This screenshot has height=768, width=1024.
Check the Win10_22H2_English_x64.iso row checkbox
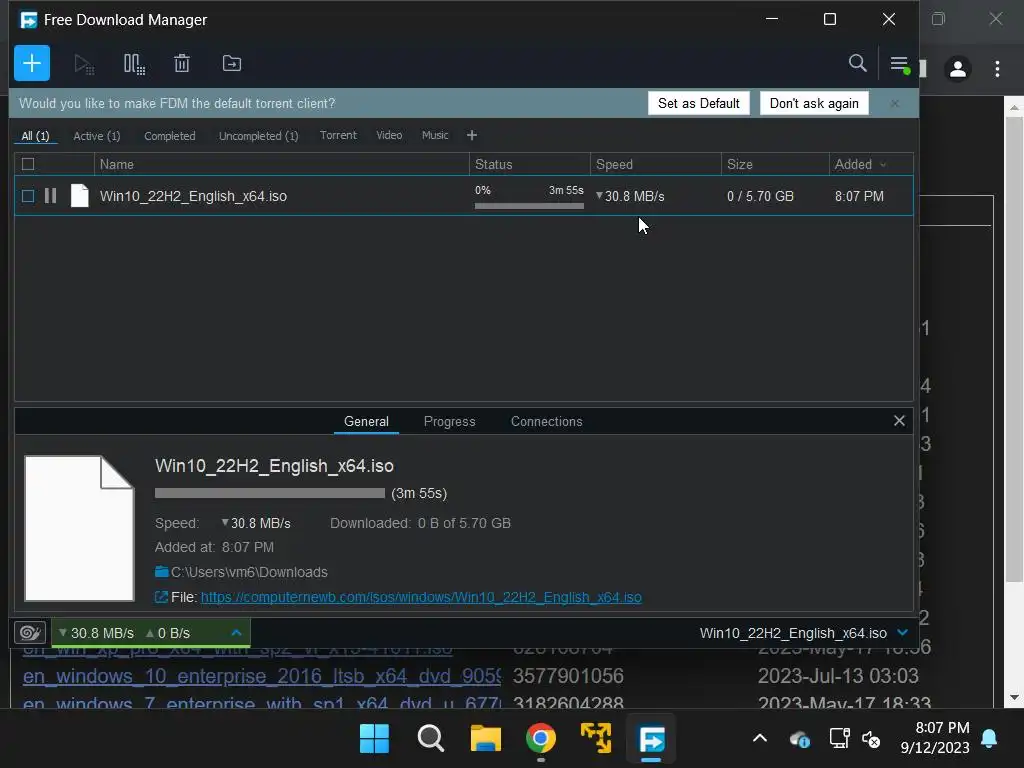[x=28, y=196]
